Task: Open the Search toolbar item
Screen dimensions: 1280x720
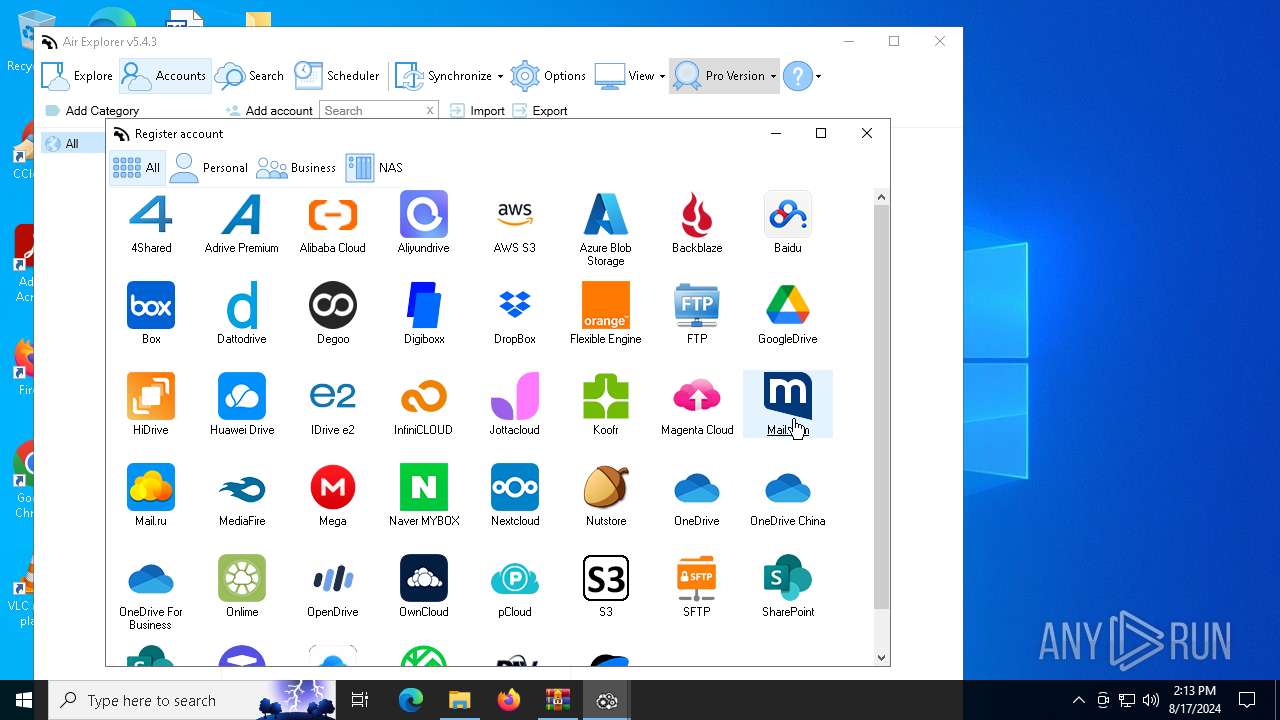Action: tap(250, 76)
